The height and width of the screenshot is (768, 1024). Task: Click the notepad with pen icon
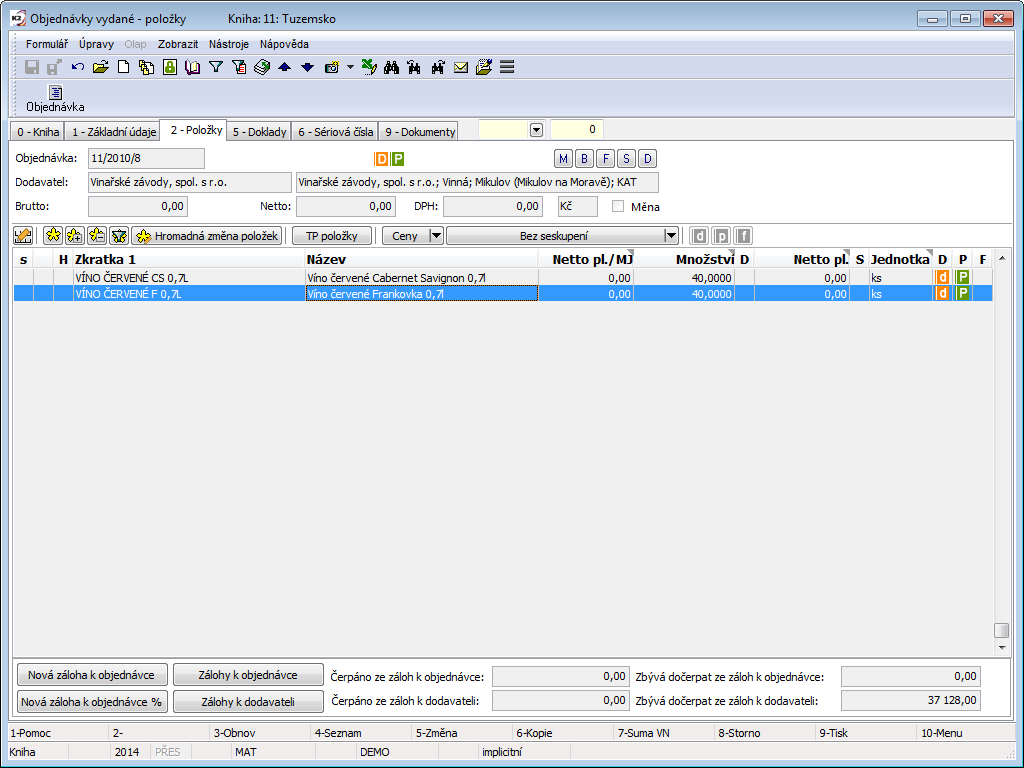click(484, 67)
